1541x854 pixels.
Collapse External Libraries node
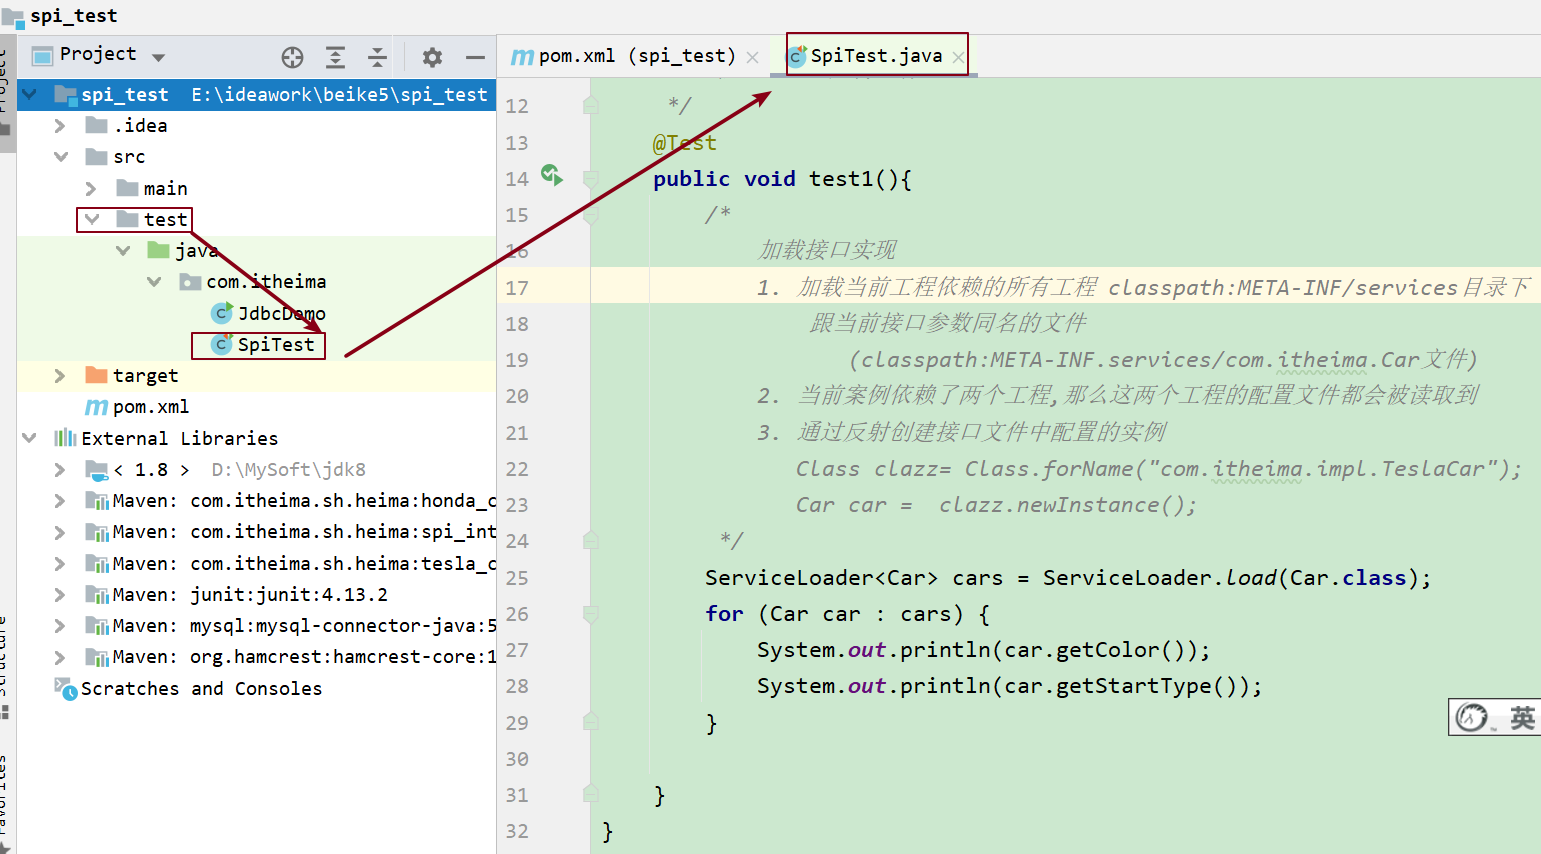[x=29, y=438]
